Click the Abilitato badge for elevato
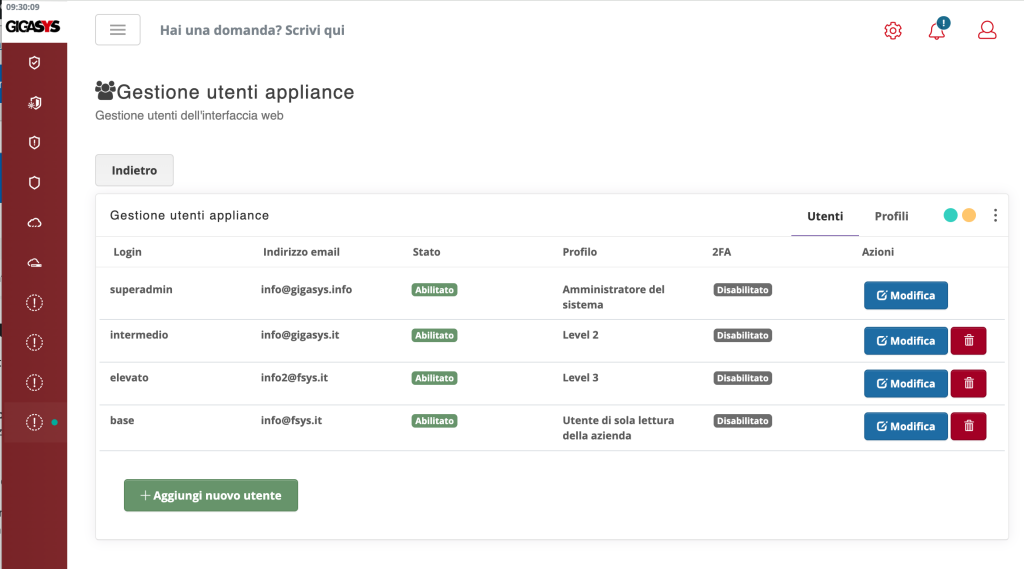The height and width of the screenshot is (569, 1024). (x=434, y=378)
